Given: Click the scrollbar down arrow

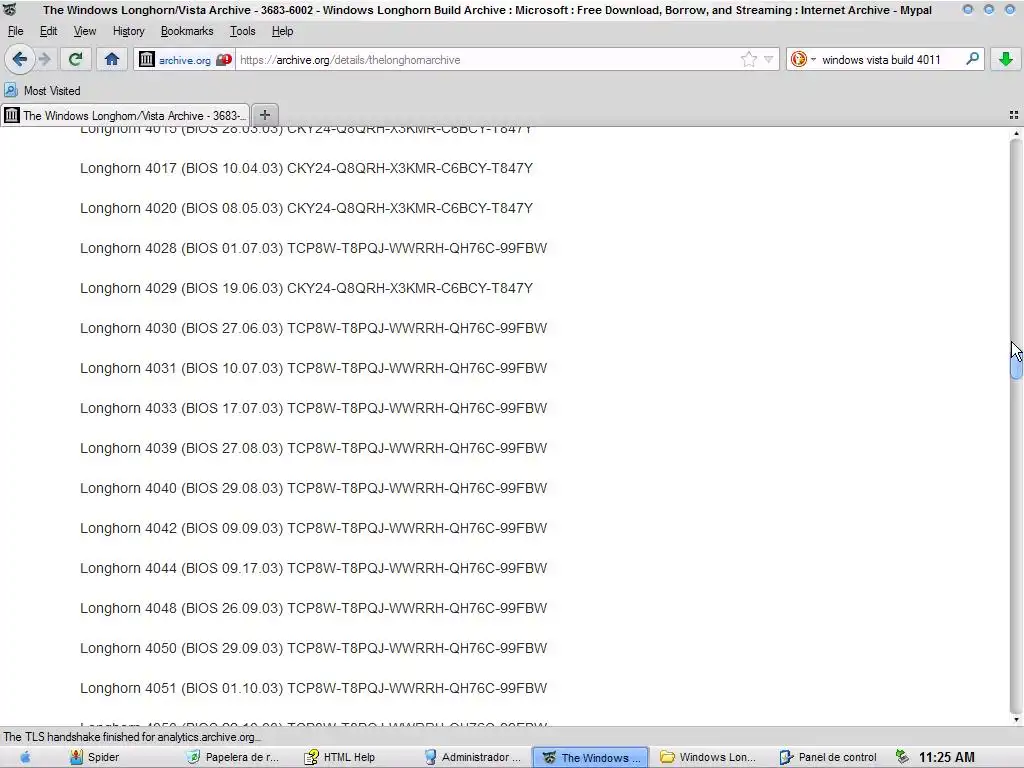Looking at the screenshot, I should coord(1016,720).
